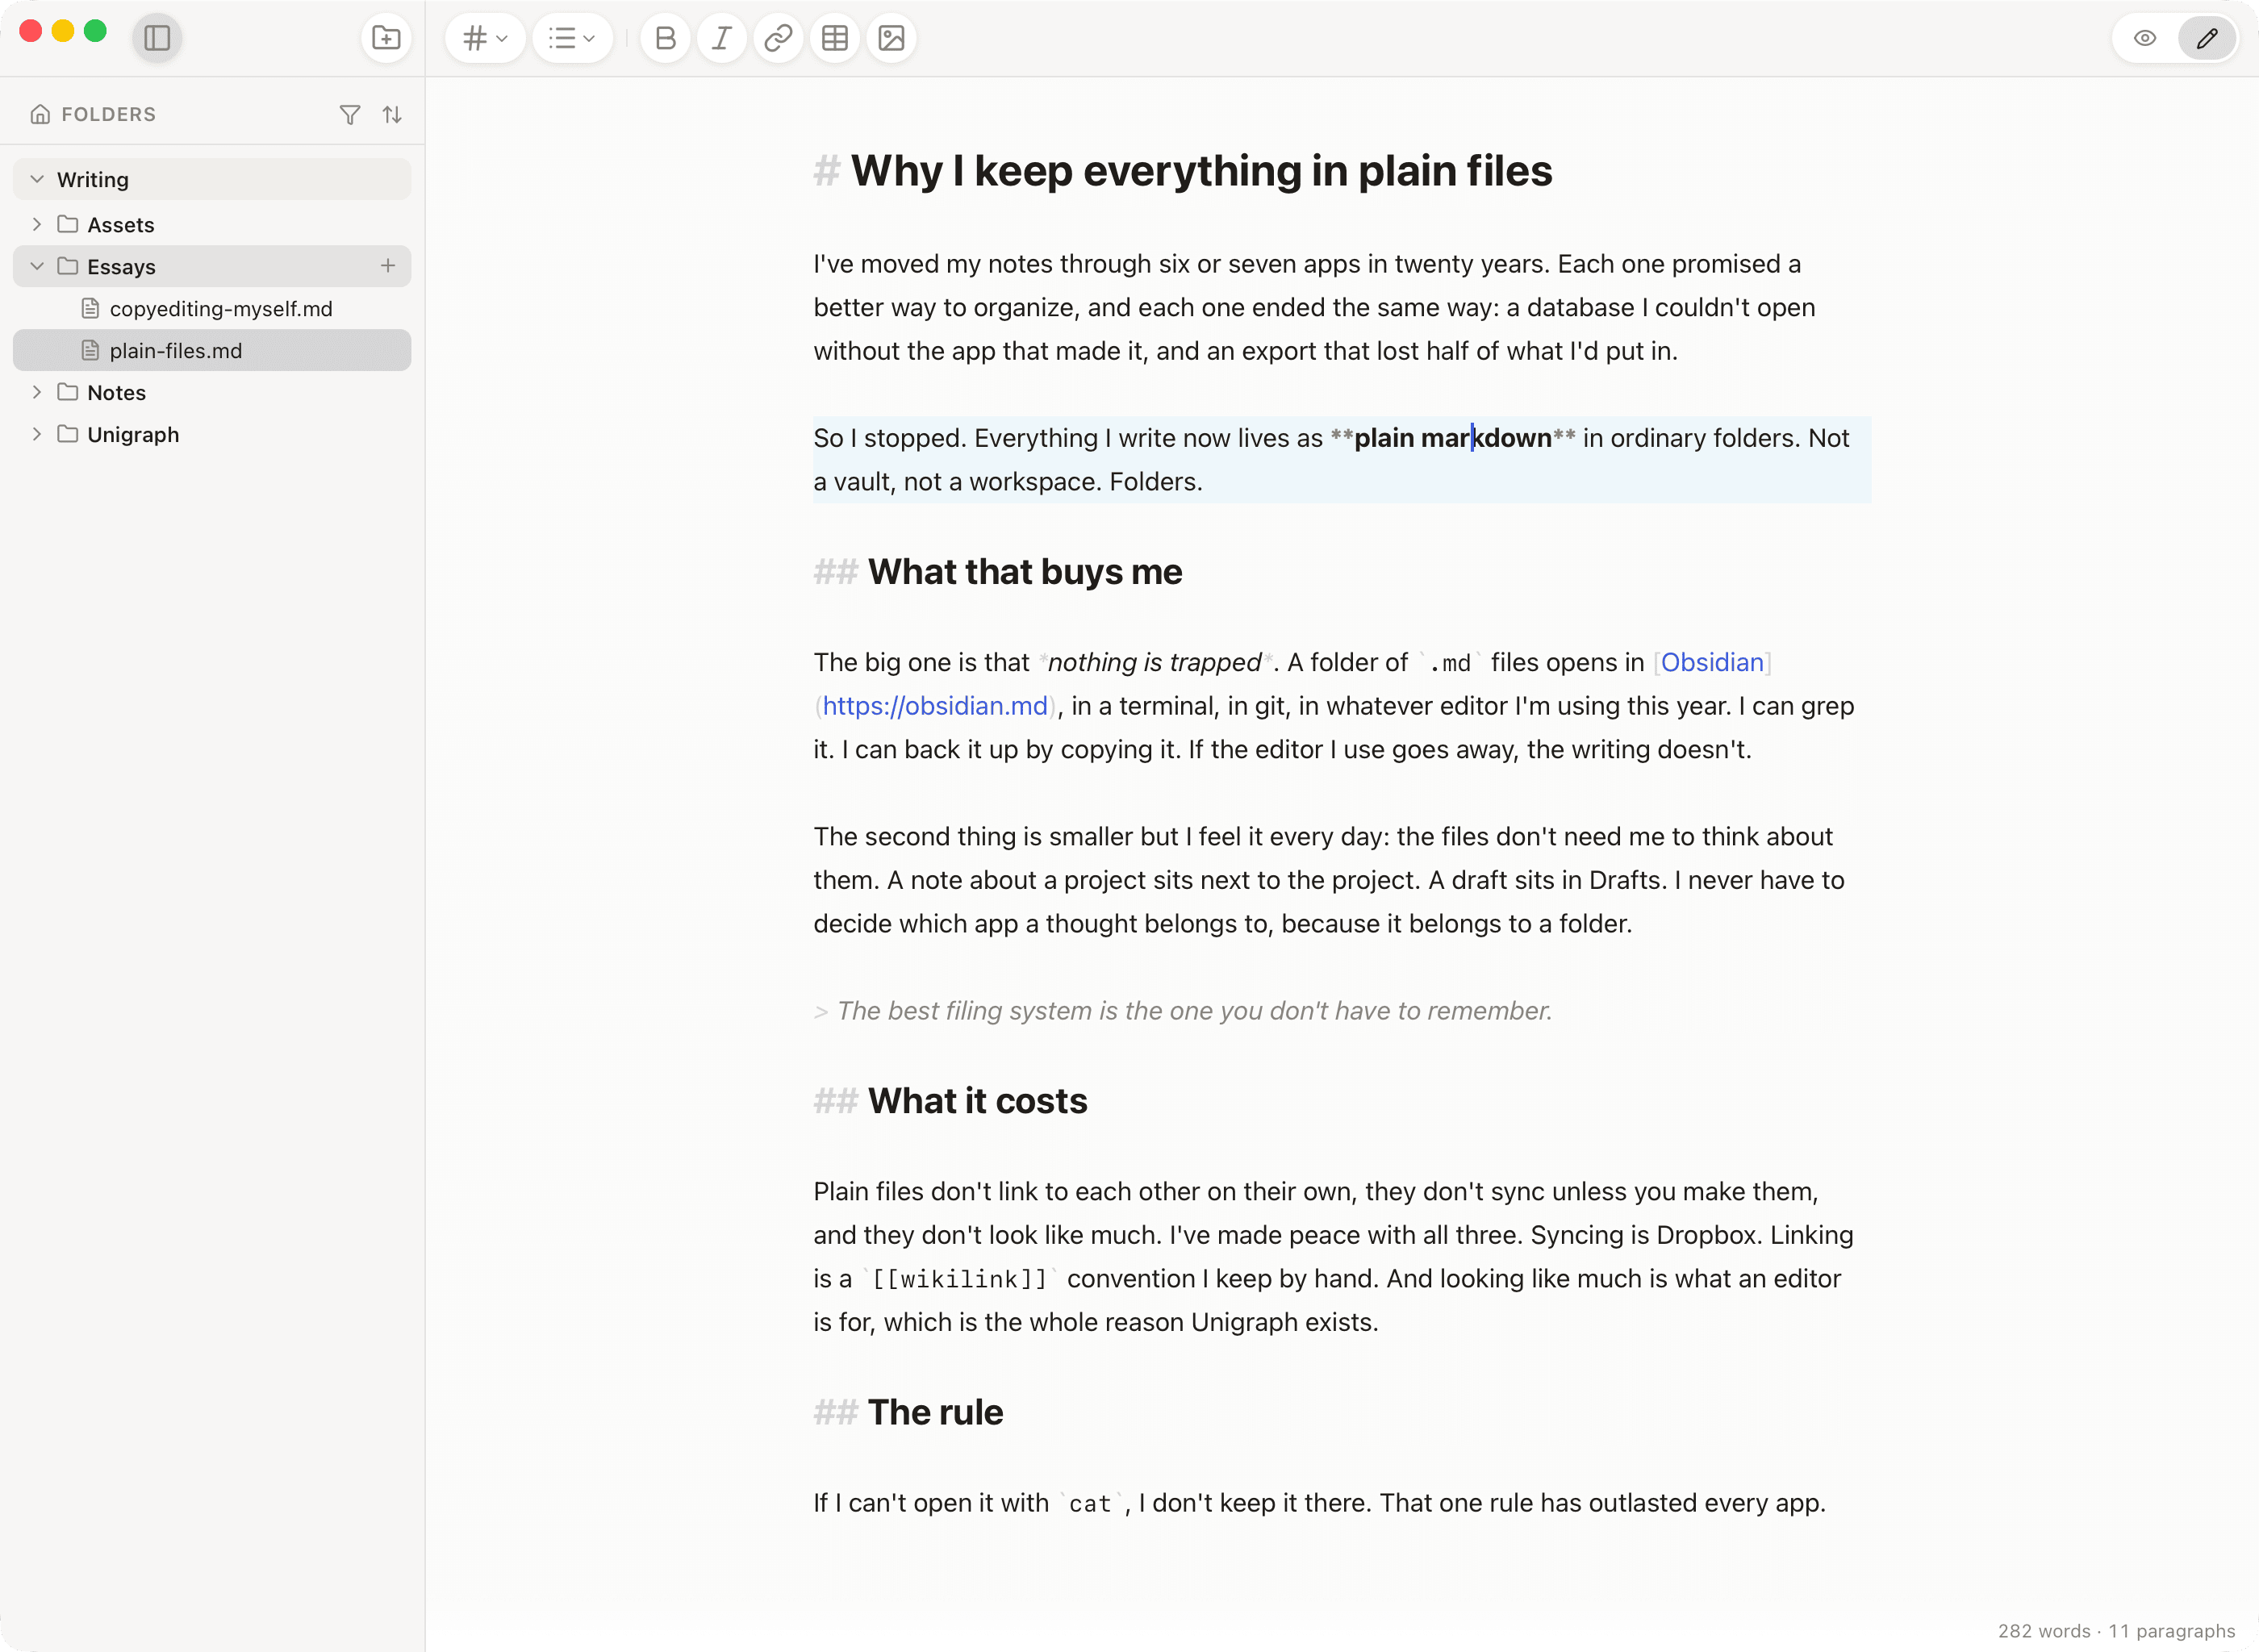Select the Unigraph folder row

click(212, 434)
